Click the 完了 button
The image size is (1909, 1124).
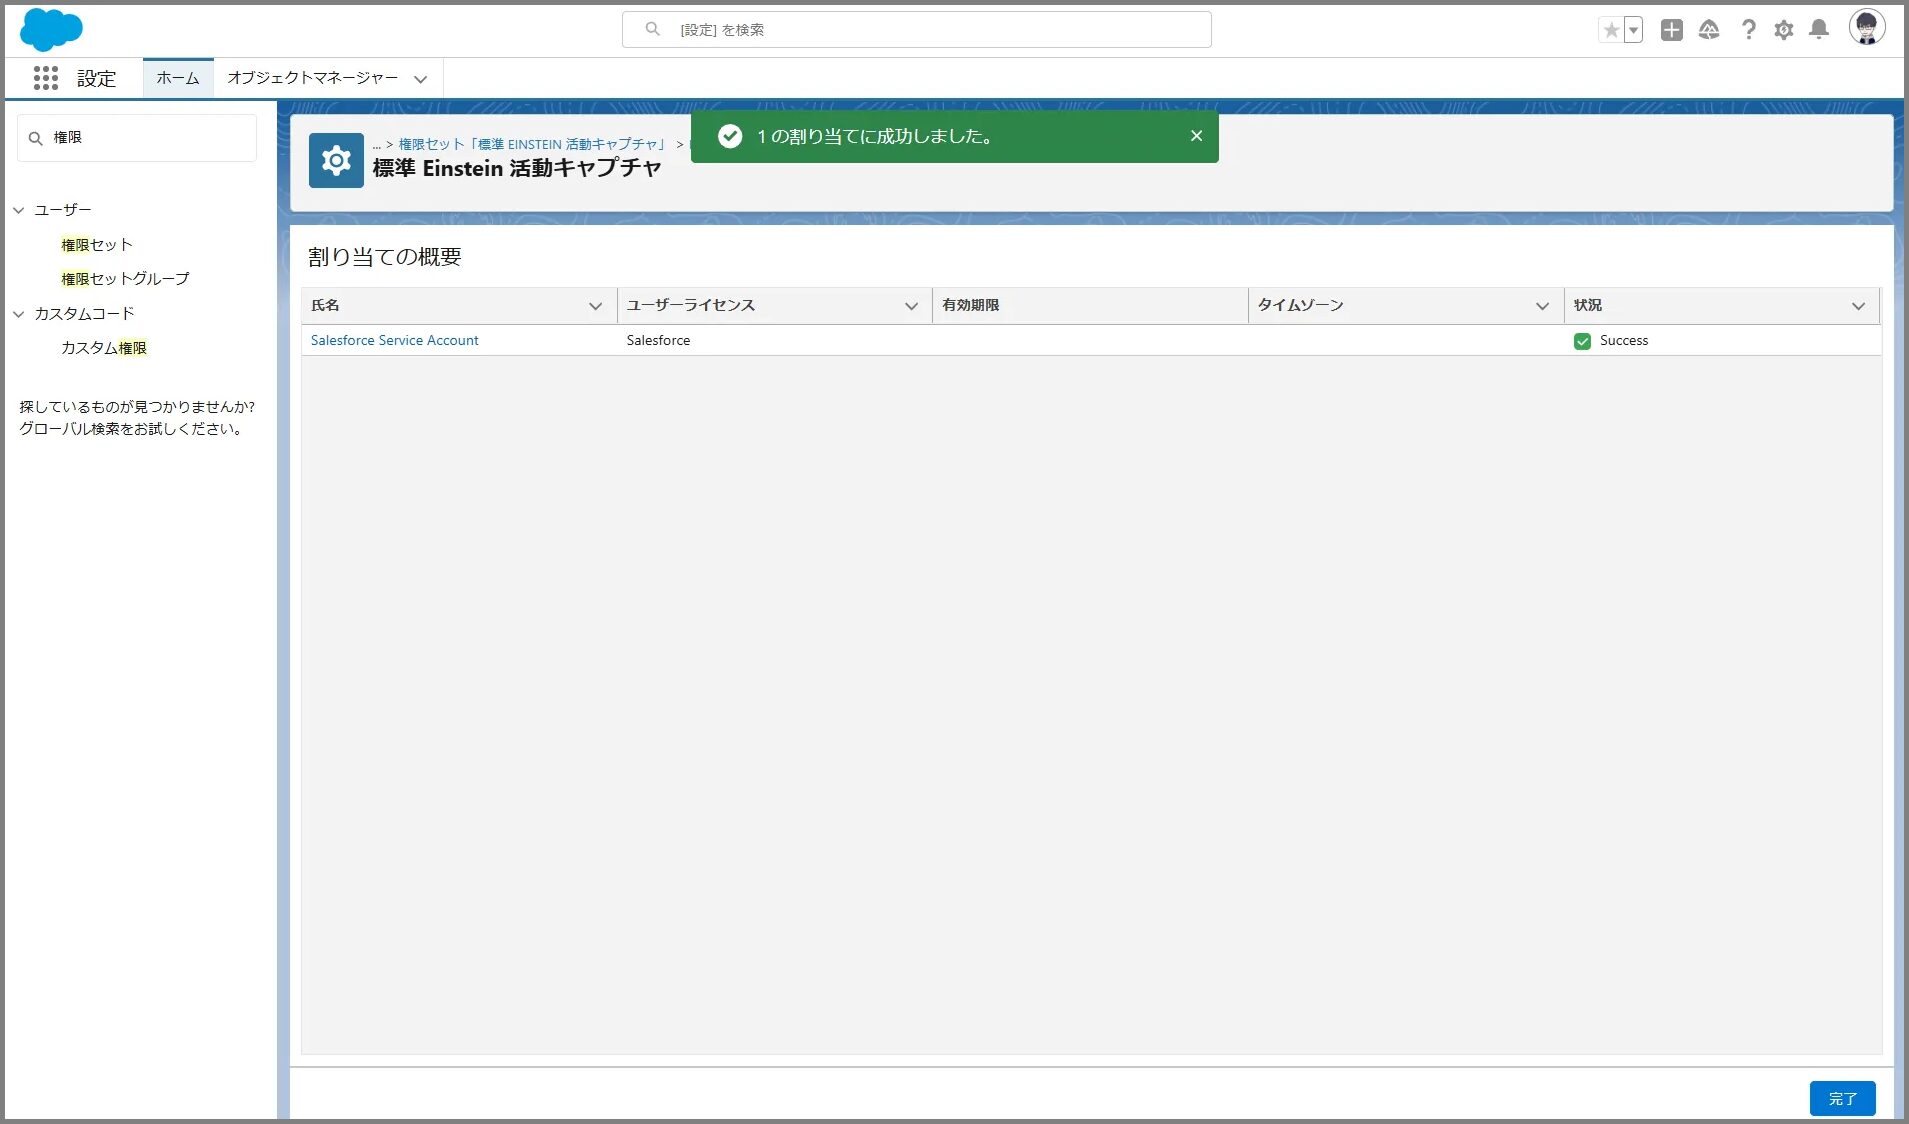(1842, 1098)
